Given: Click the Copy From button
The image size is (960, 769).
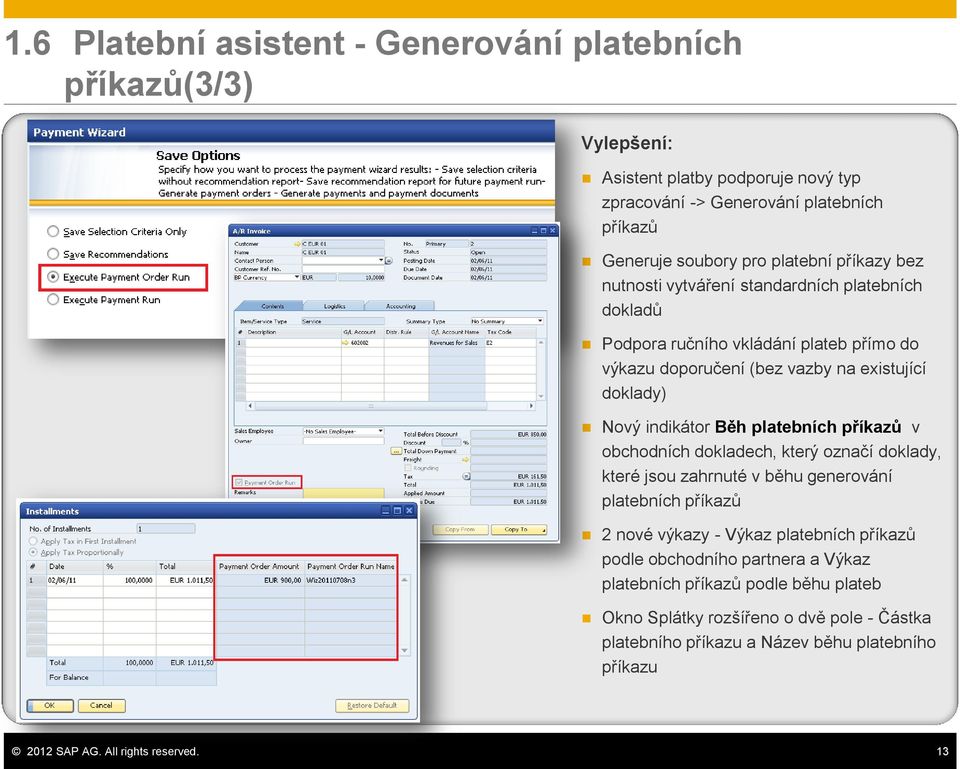Looking at the screenshot, I should (x=460, y=530).
